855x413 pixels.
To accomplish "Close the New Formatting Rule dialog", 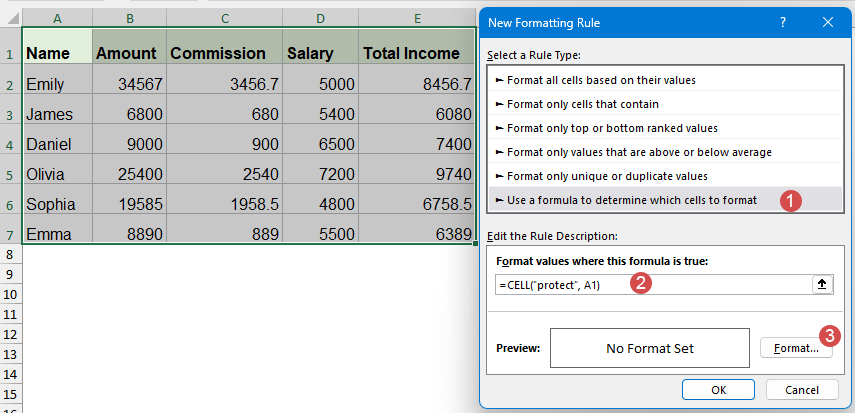I will point(827,21).
